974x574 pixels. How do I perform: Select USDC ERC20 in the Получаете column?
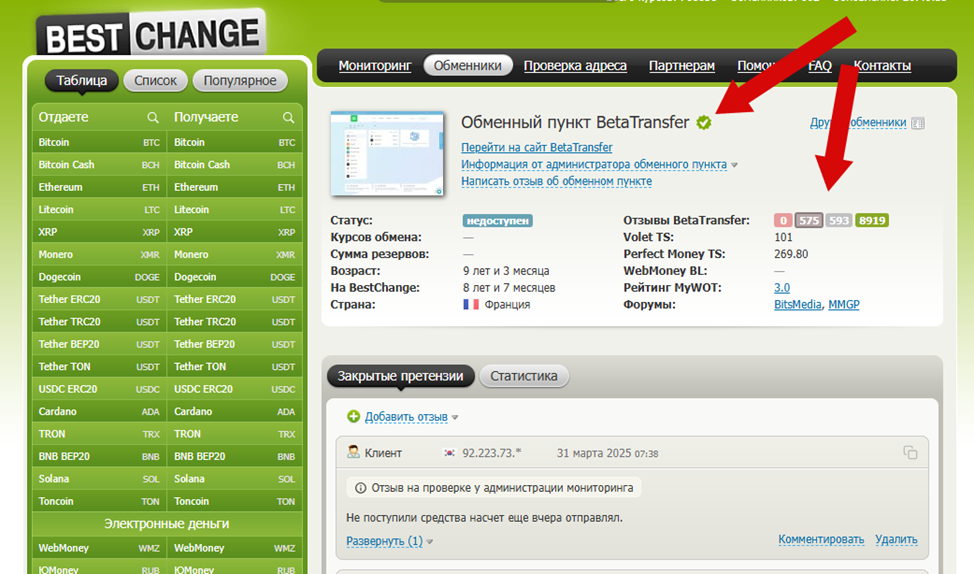pos(234,389)
